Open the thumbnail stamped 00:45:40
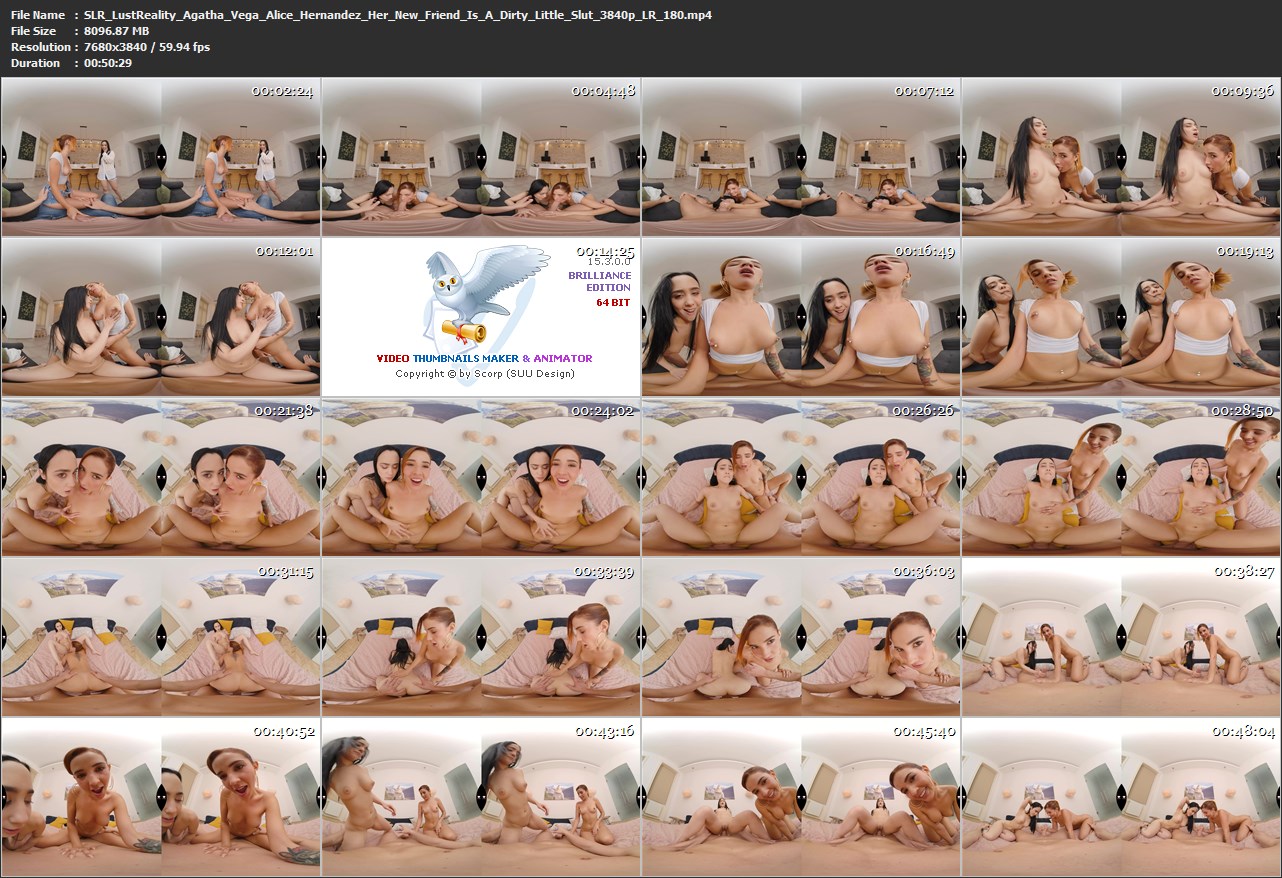 (801, 797)
